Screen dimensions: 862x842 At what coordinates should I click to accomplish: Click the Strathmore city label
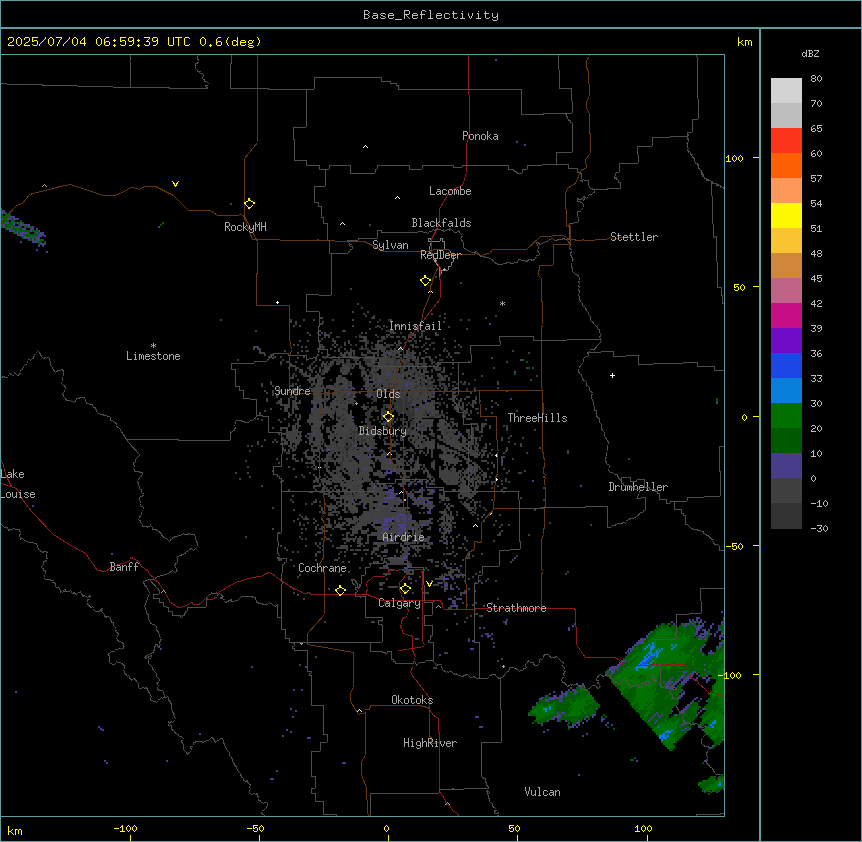(516, 608)
